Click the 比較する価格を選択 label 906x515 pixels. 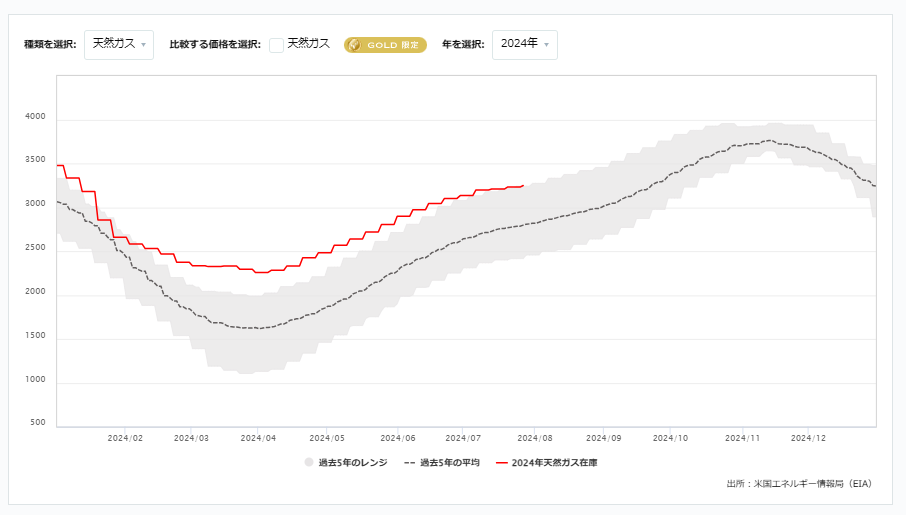click(x=215, y=45)
